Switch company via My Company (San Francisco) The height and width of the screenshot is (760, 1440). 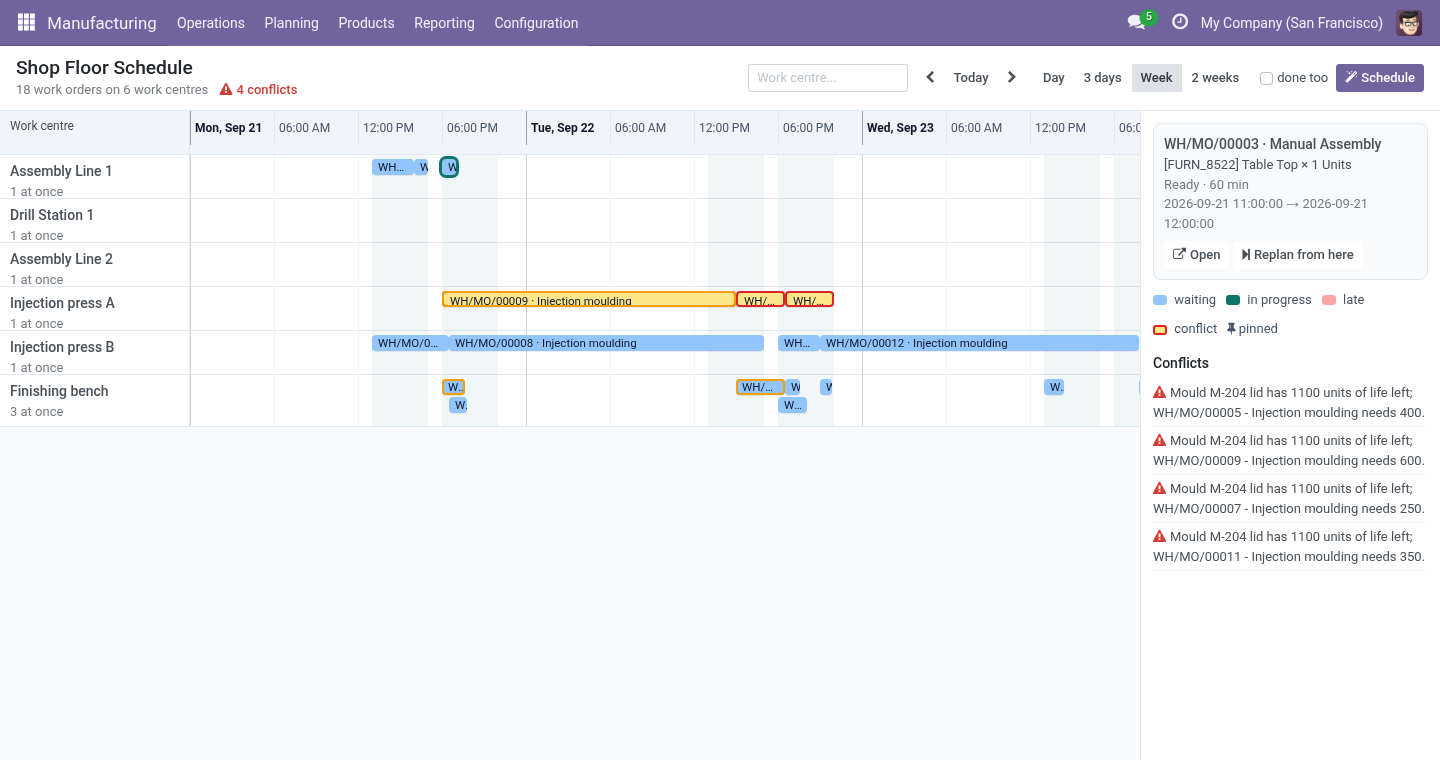pos(1292,22)
